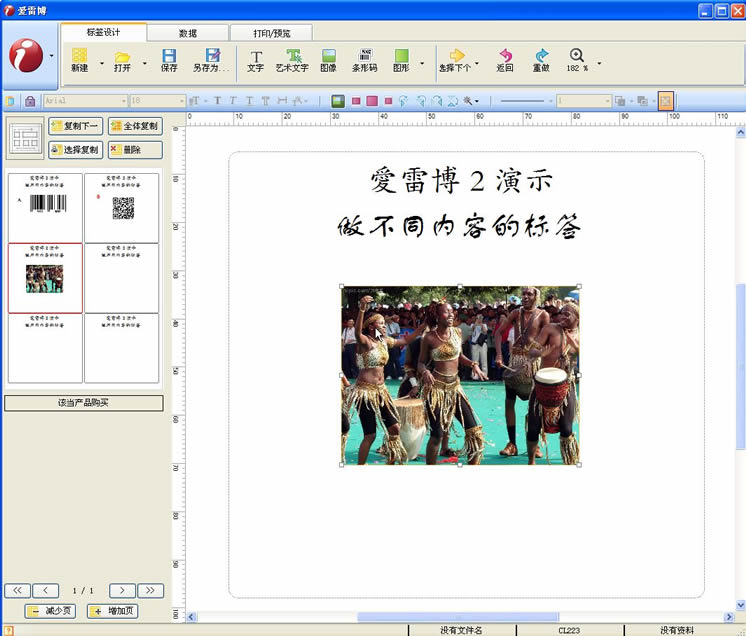Select the 图形 (Shape) tool
746x636 pixels.
[401, 60]
